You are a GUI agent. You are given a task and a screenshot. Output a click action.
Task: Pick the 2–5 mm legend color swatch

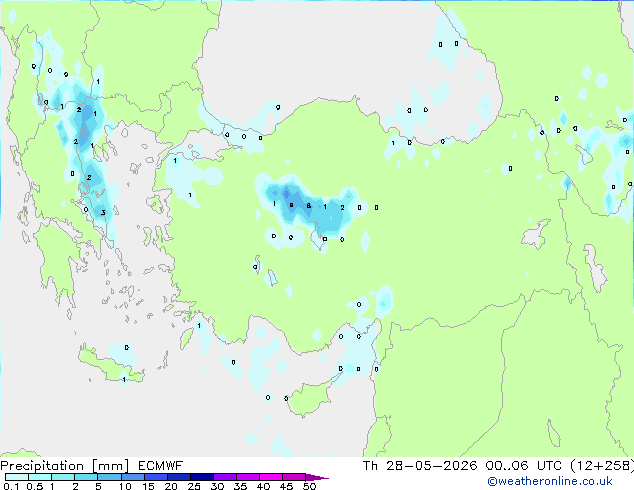[86, 477]
